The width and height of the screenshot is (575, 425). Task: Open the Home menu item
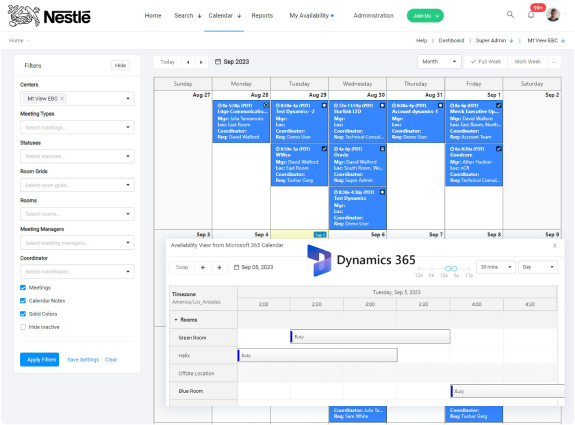click(x=153, y=16)
